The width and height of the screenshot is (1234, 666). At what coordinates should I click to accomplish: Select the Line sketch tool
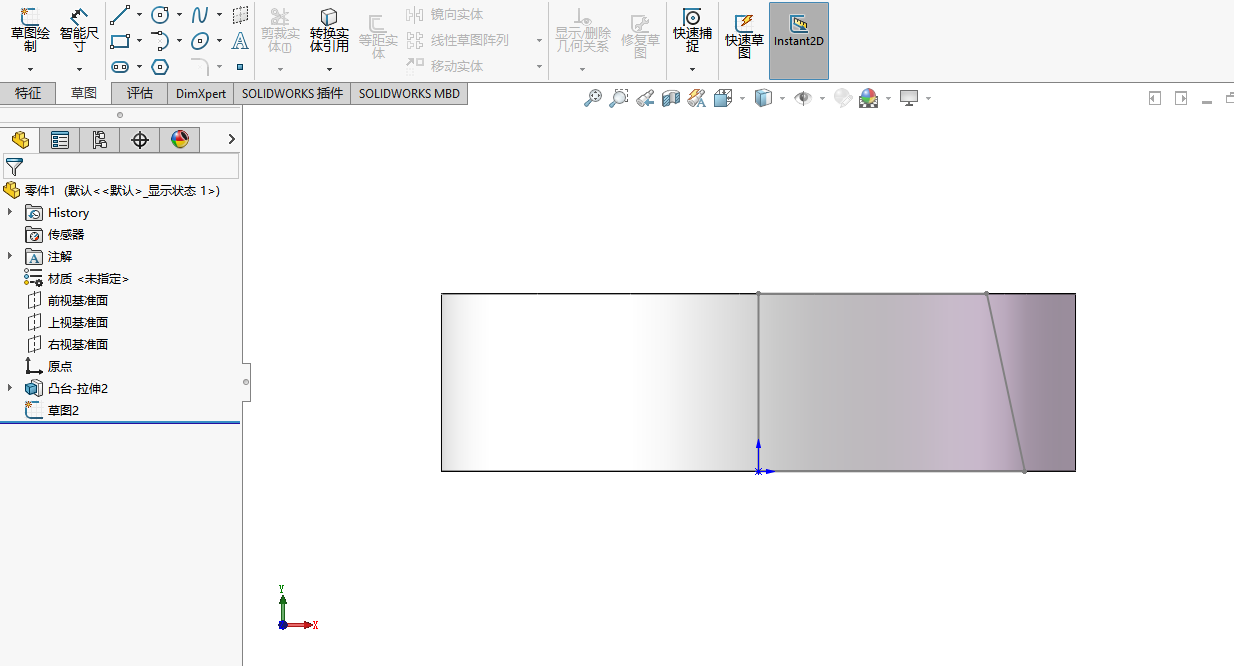(x=120, y=15)
